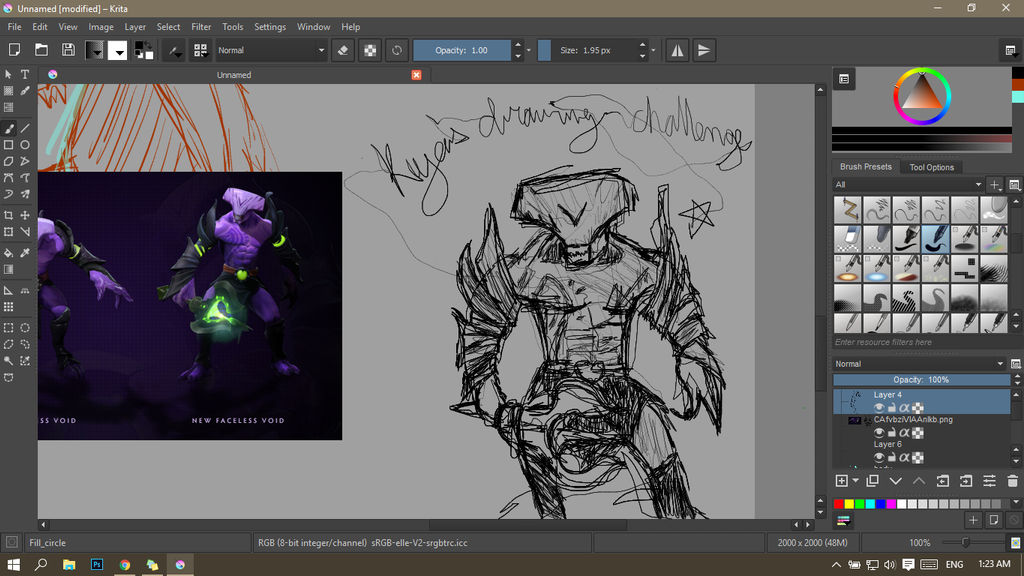Move layer down with down chevron

(895, 481)
